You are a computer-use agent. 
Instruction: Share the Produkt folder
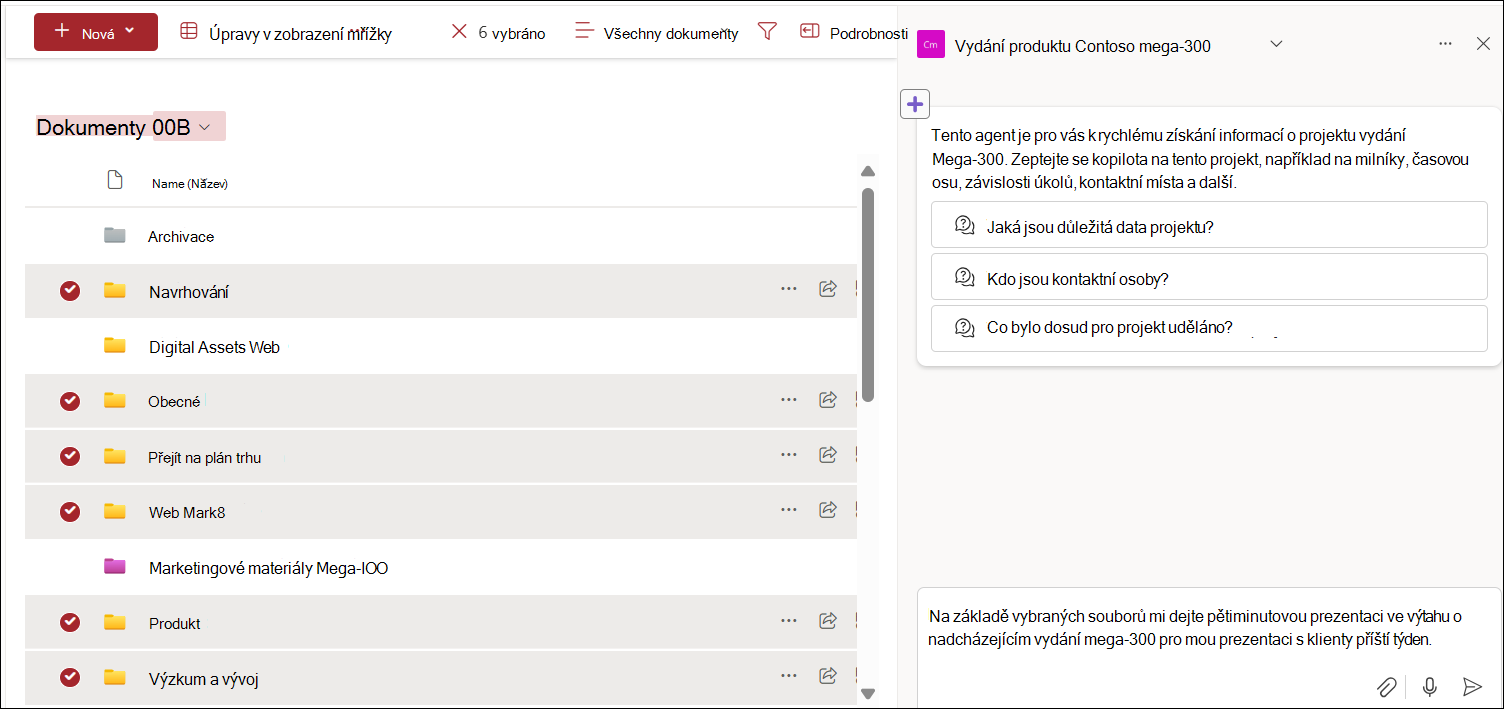(x=828, y=620)
